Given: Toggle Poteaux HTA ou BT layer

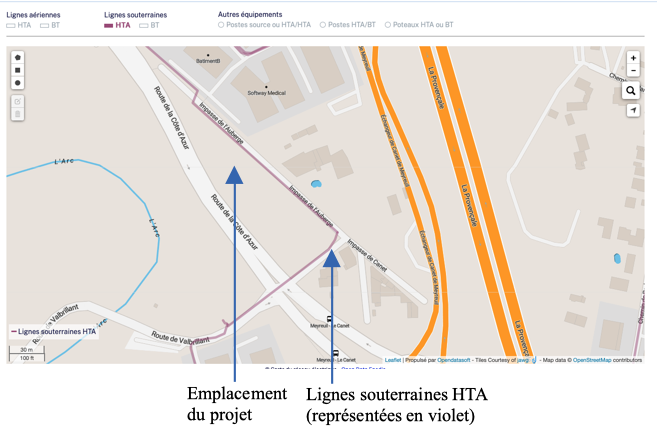Looking at the screenshot, I should pos(419,25).
